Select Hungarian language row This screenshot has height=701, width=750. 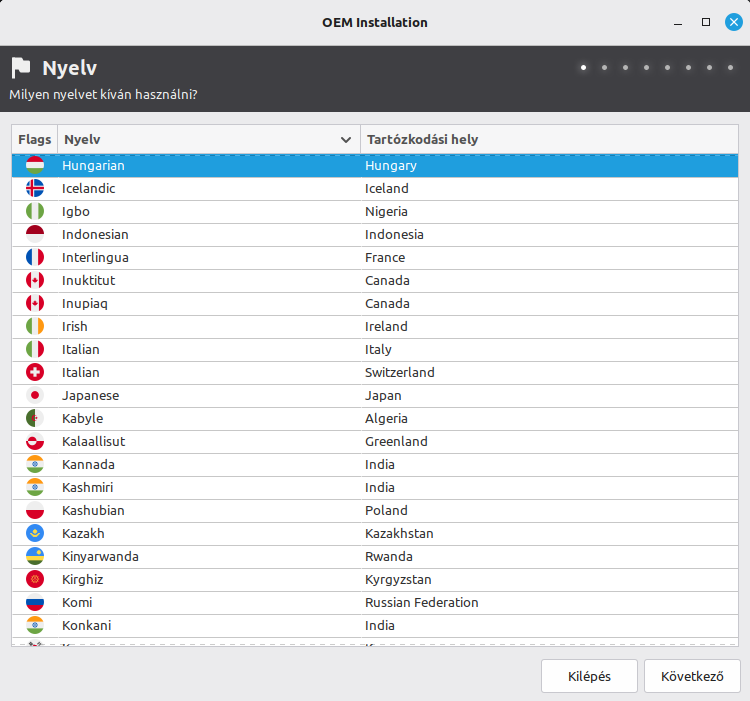coord(200,165)
